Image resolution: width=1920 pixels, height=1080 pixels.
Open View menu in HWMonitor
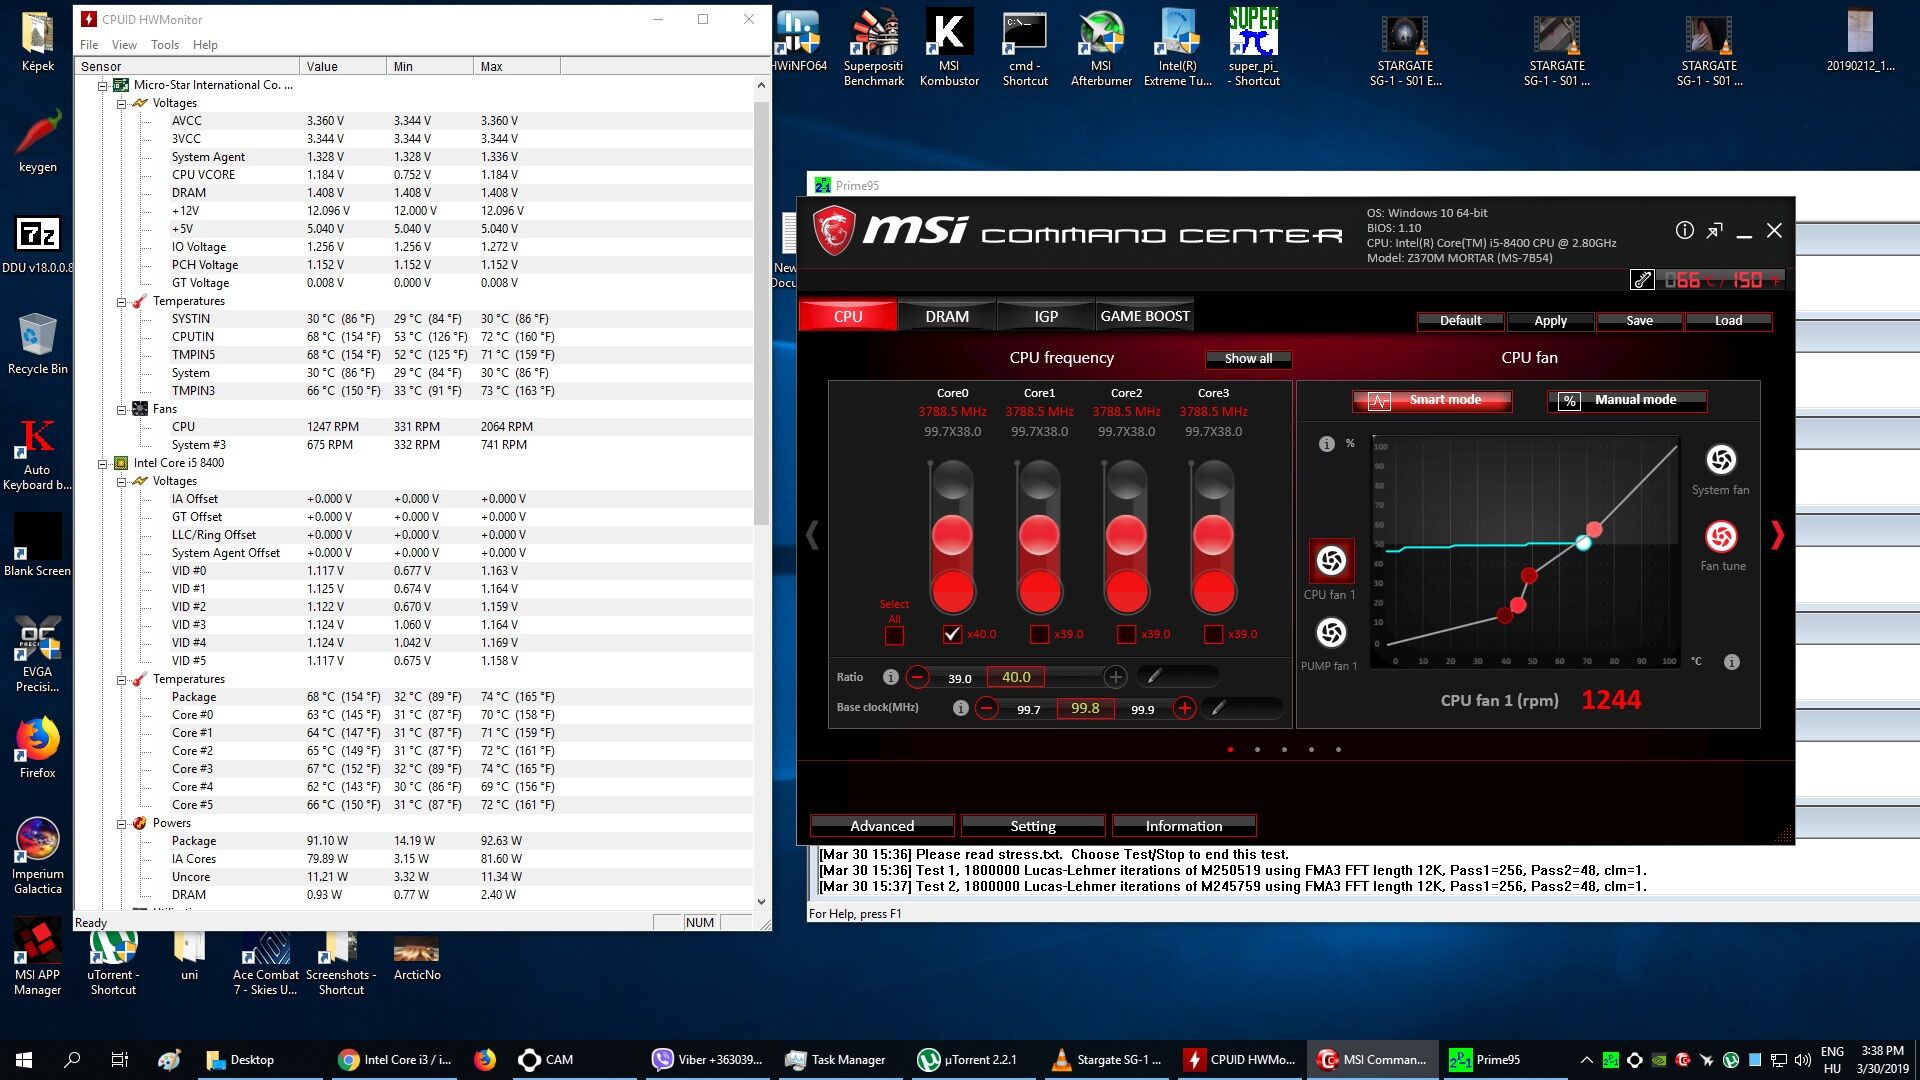[124, 45]
